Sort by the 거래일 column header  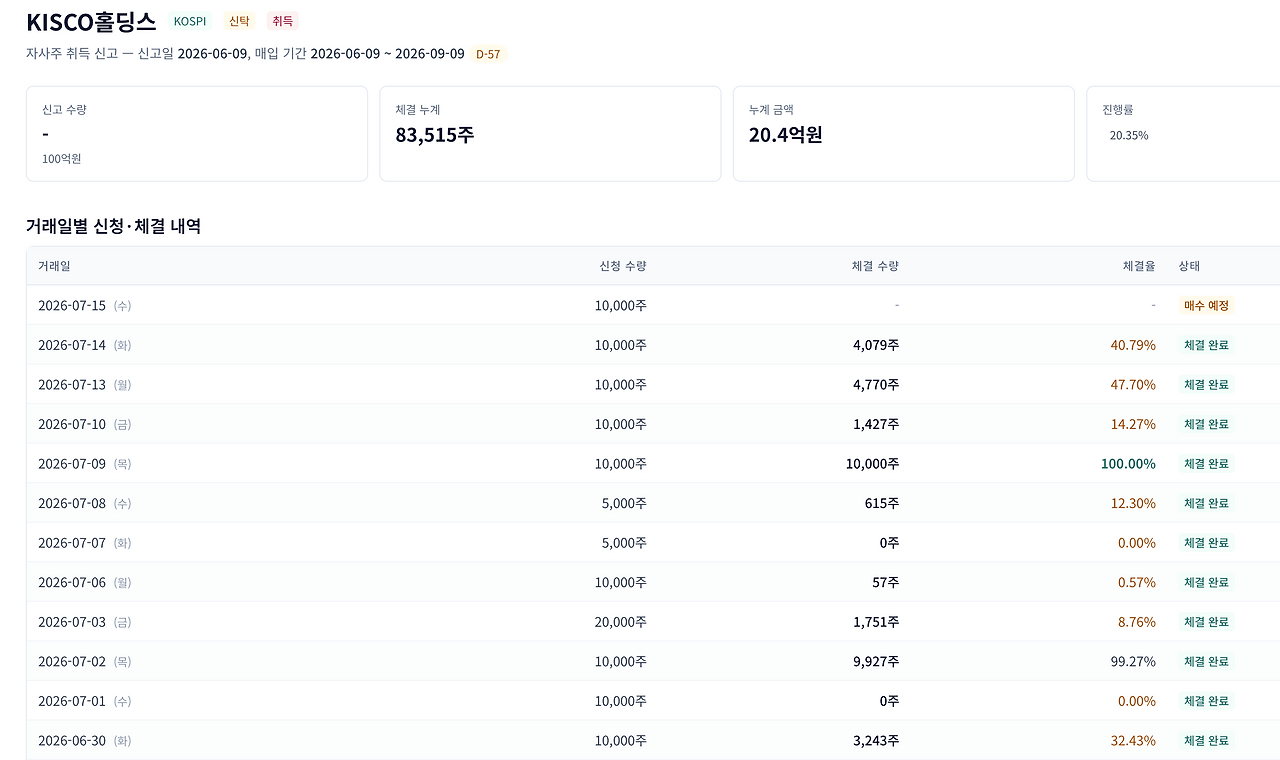point(54,266)
